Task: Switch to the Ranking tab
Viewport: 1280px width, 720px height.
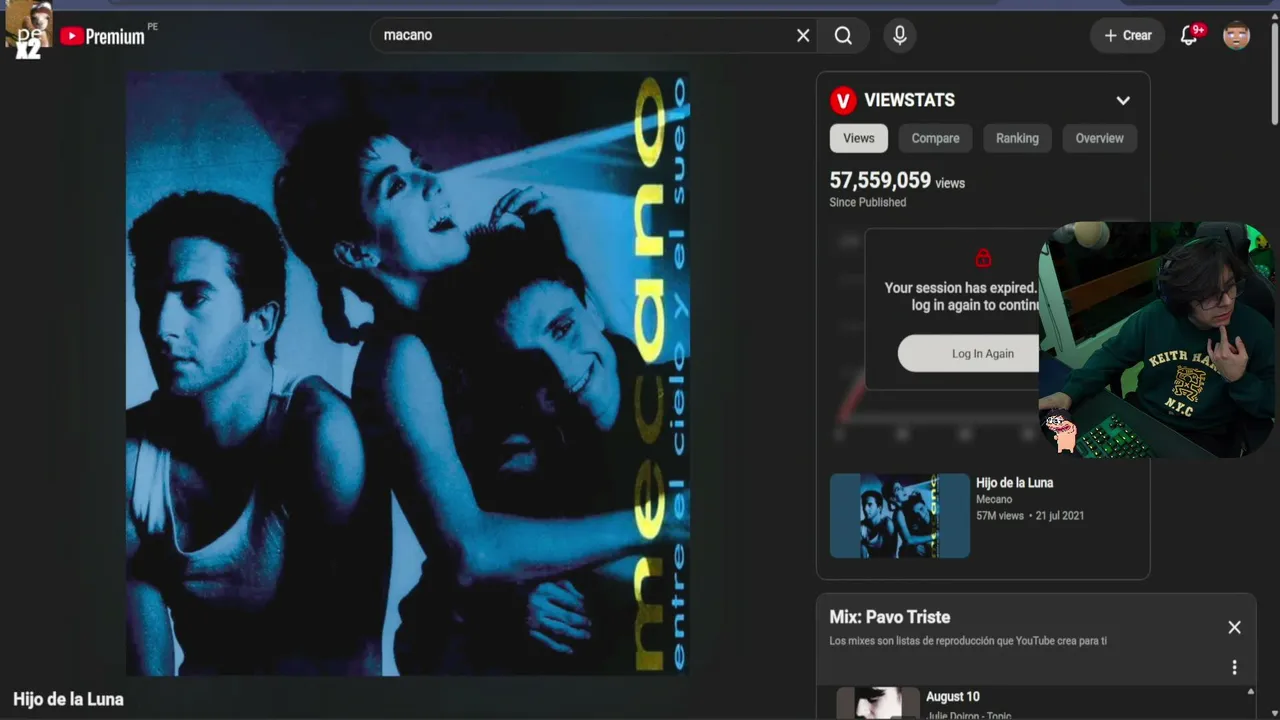Action: 1017,139
